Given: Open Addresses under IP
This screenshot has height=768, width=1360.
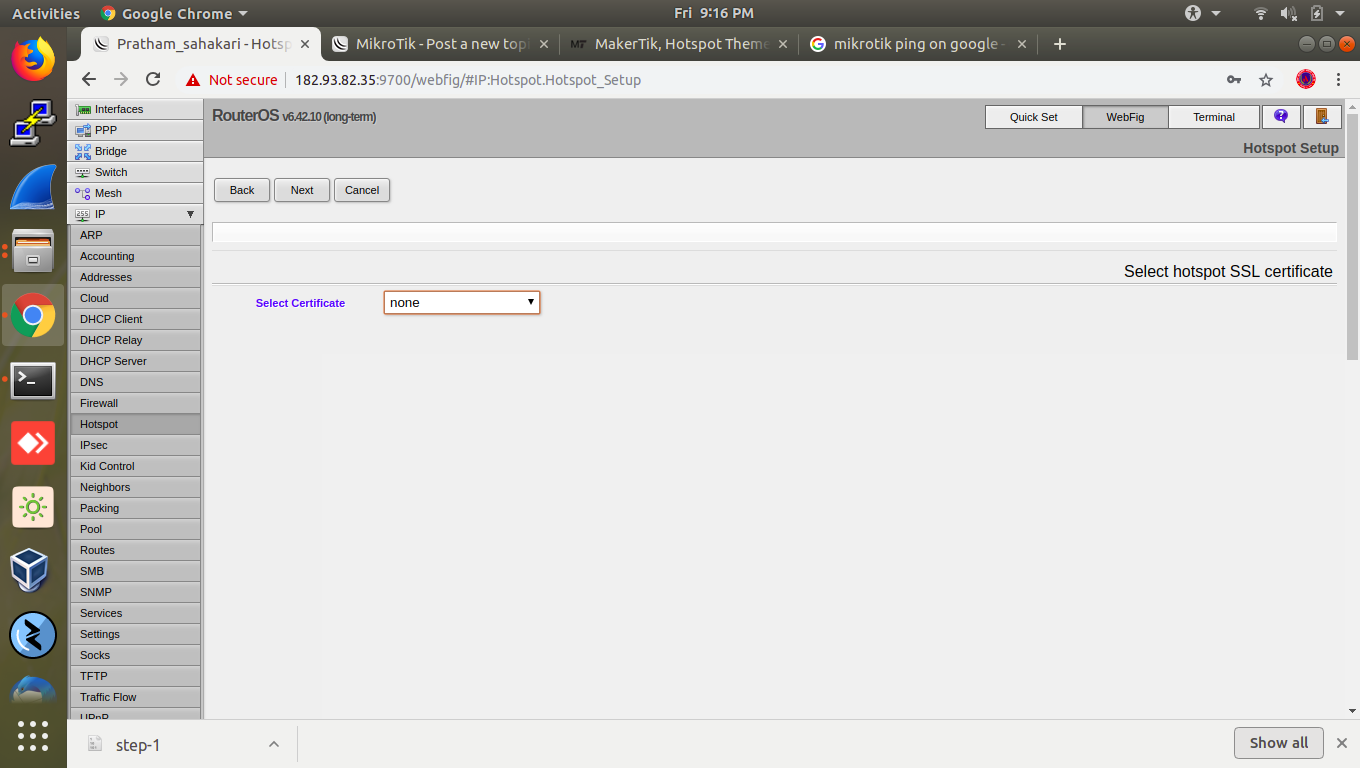Looking at the screenshot, I should (135, 277).
